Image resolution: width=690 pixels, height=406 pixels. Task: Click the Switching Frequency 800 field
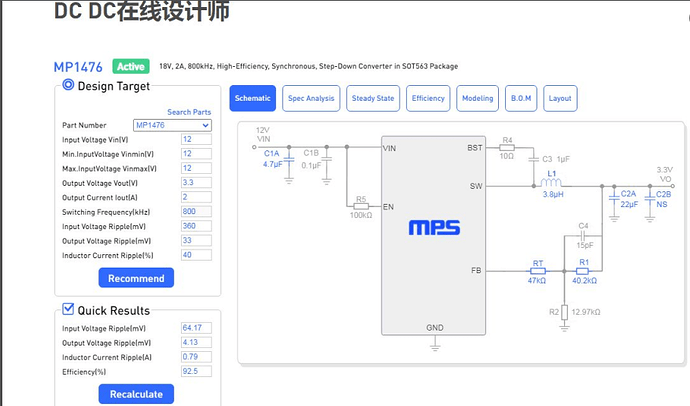pyautogui.click(x=196, y=212)
